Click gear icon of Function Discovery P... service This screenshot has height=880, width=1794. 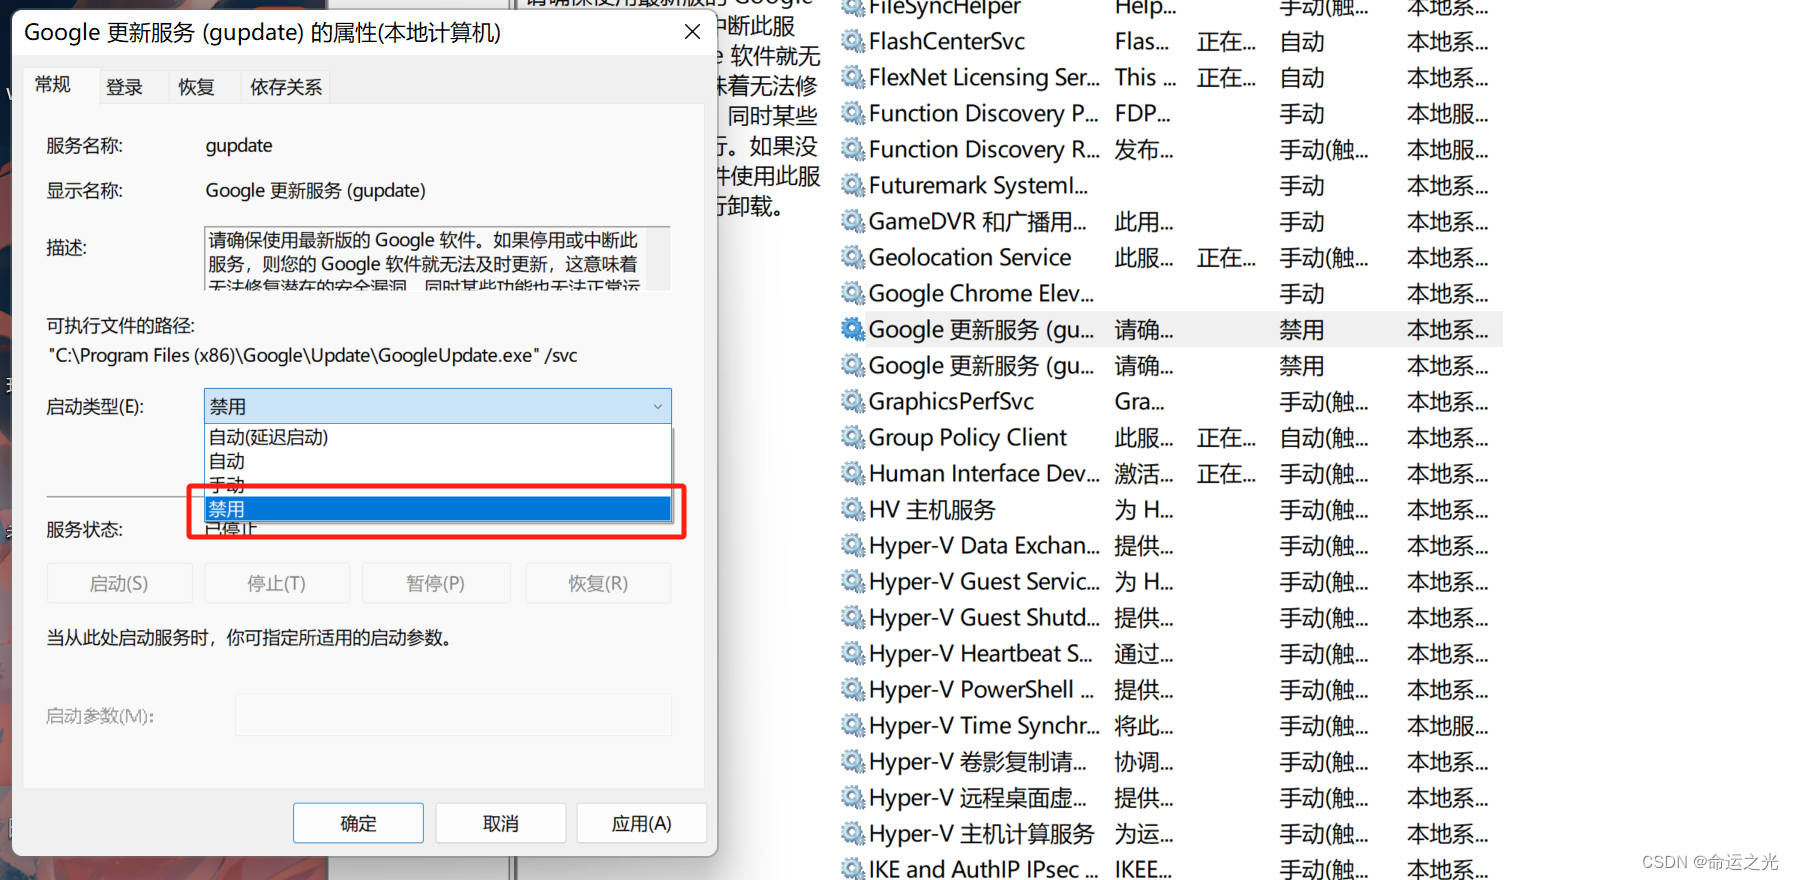point(852,114)
